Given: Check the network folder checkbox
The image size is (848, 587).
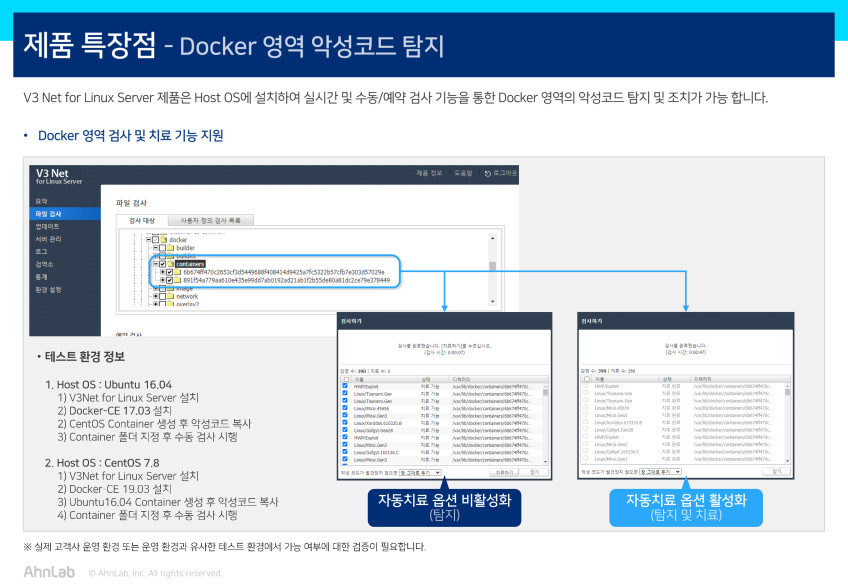Looking at the screenshot, I should 162,296.
